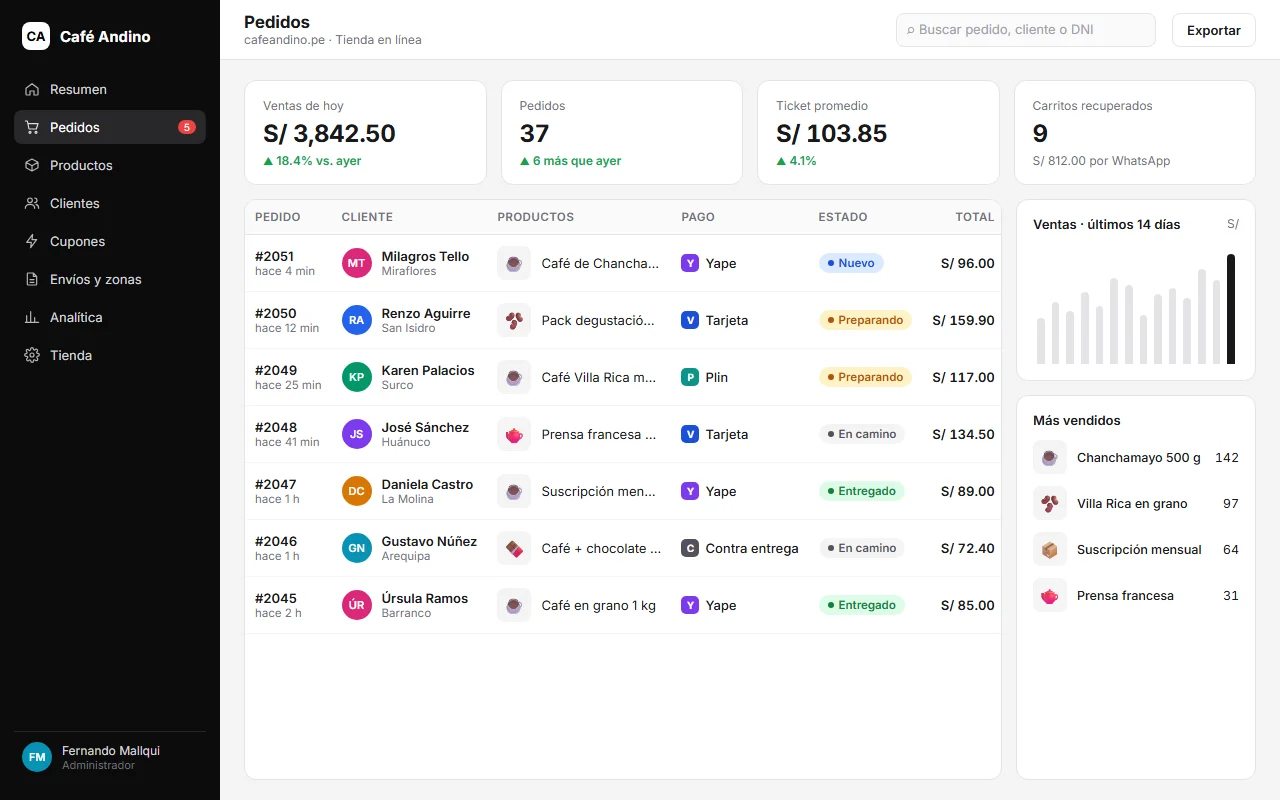Click the Suscripción mensual box icon in Más vendidos
1280x800 pixels.
pos(1050,549)
